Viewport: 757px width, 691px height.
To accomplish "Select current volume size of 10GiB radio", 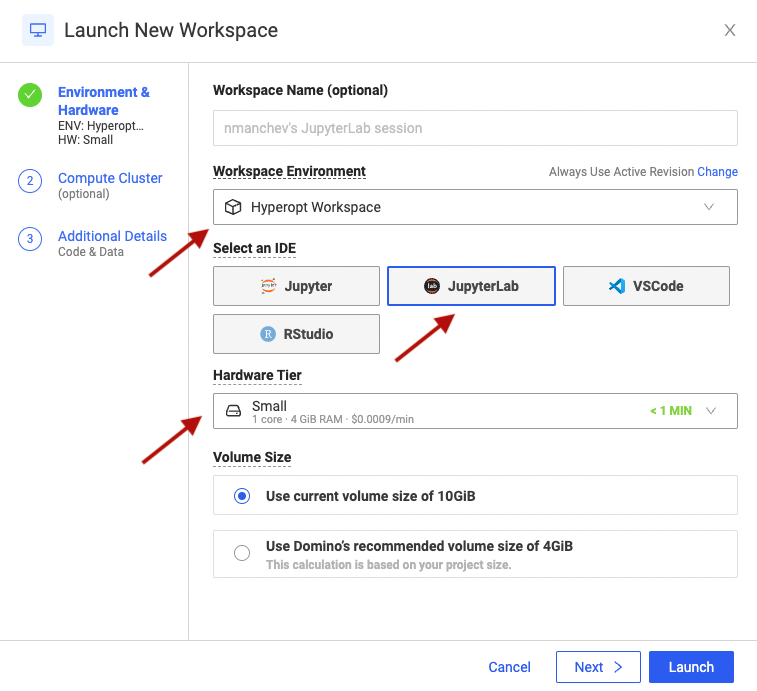I will (242, 496).
